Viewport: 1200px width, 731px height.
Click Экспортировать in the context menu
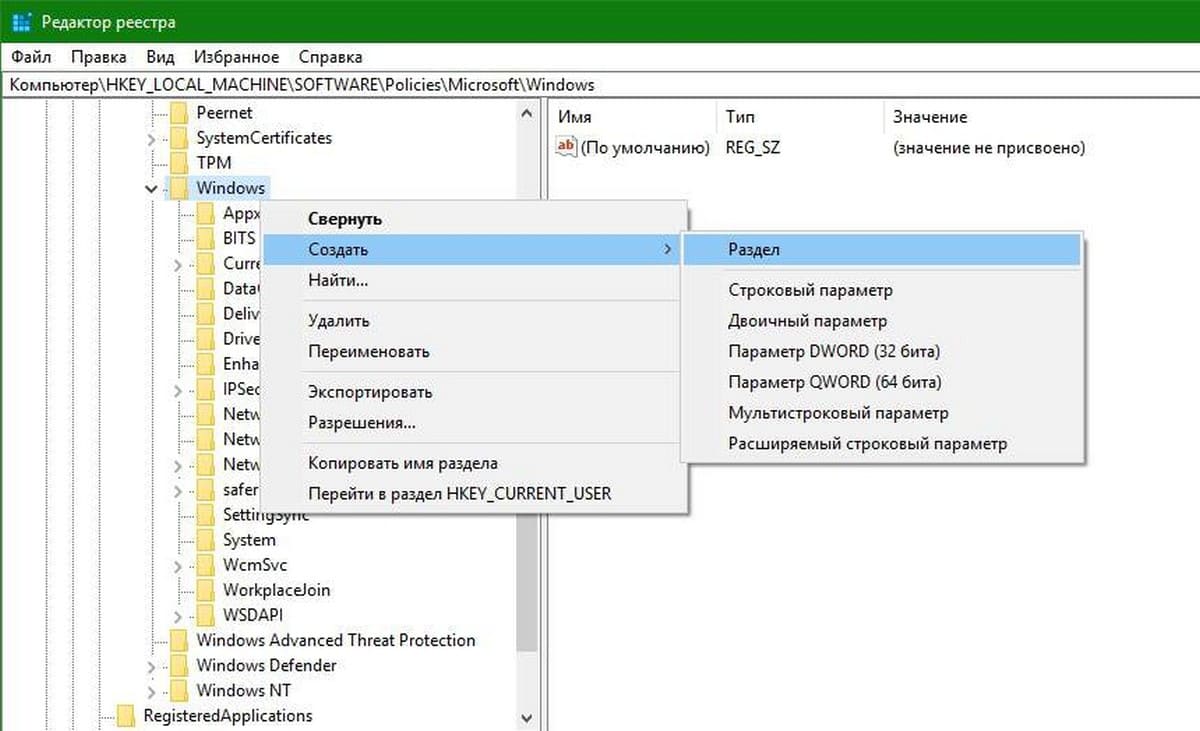coord(370,392)
